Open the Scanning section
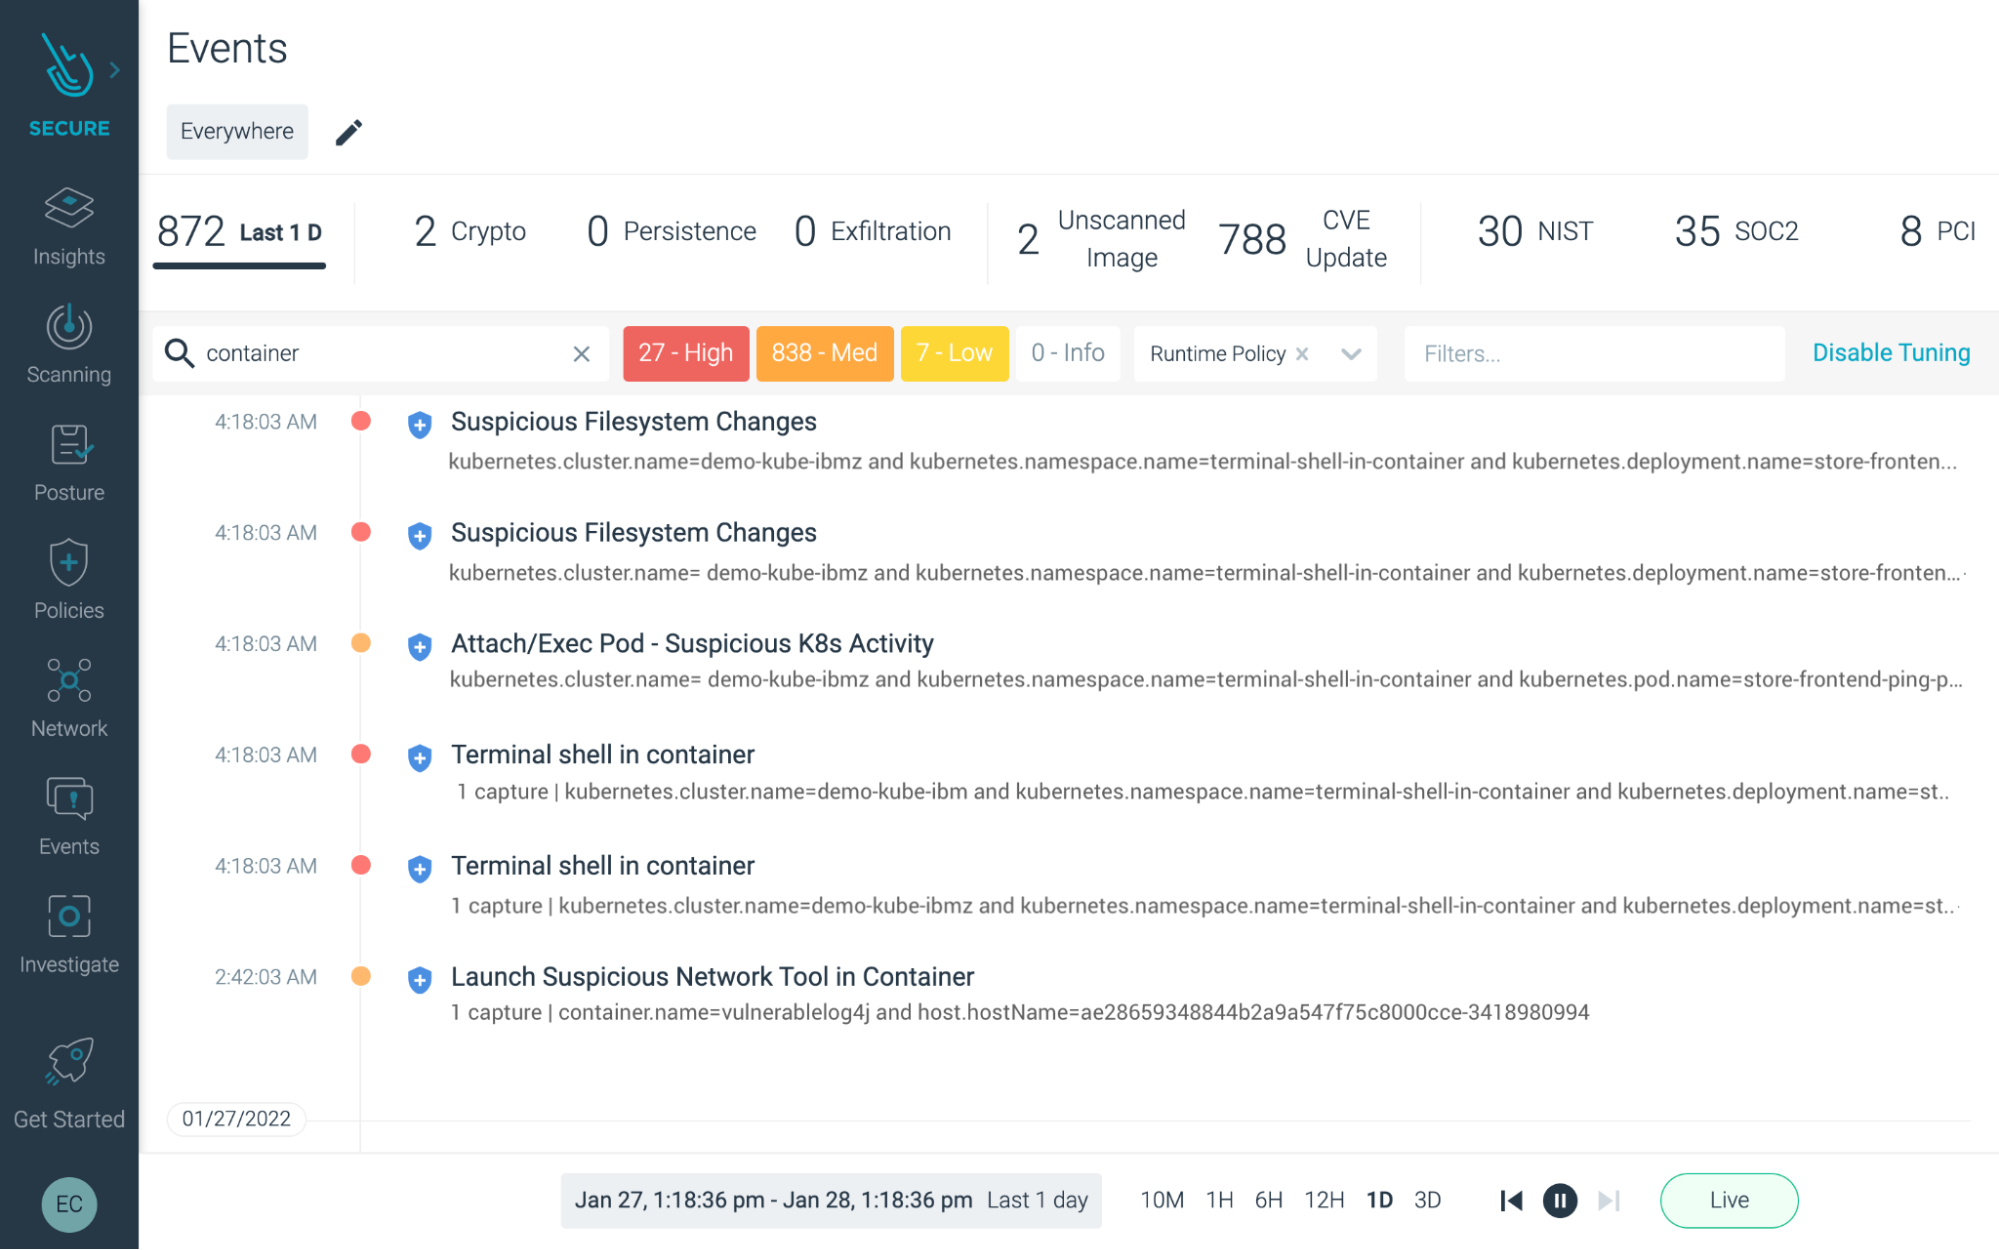Image resolution: width=1999 pixels, height=1250 pixels. click(x=69, y=344)
